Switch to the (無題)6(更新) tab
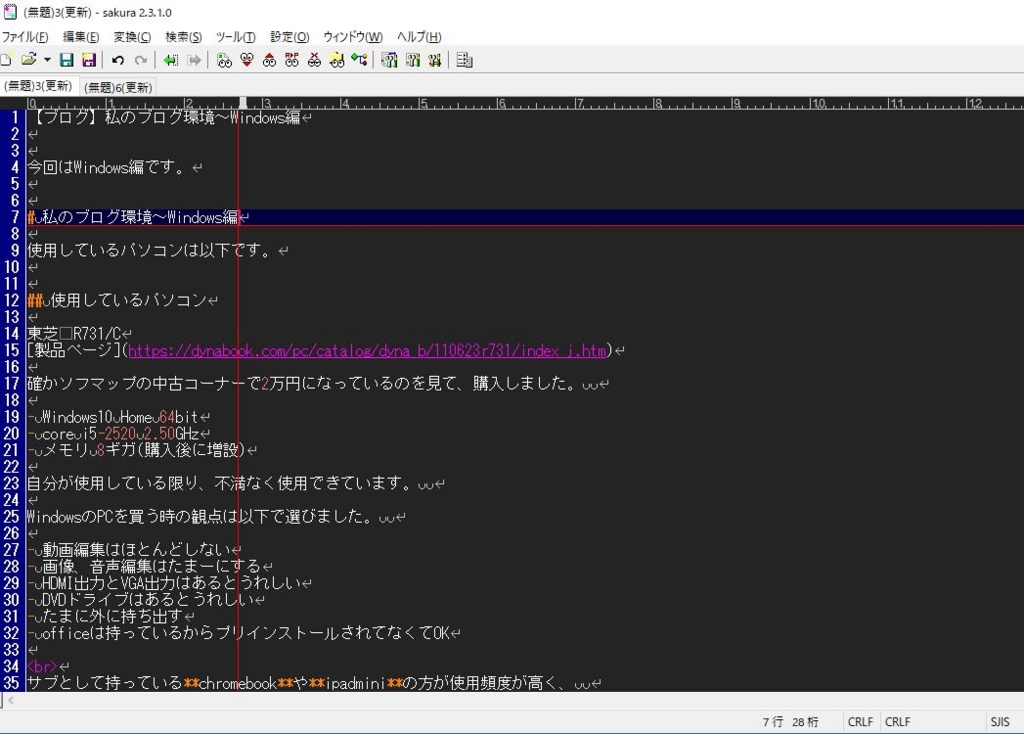 (x=118, y=87)
